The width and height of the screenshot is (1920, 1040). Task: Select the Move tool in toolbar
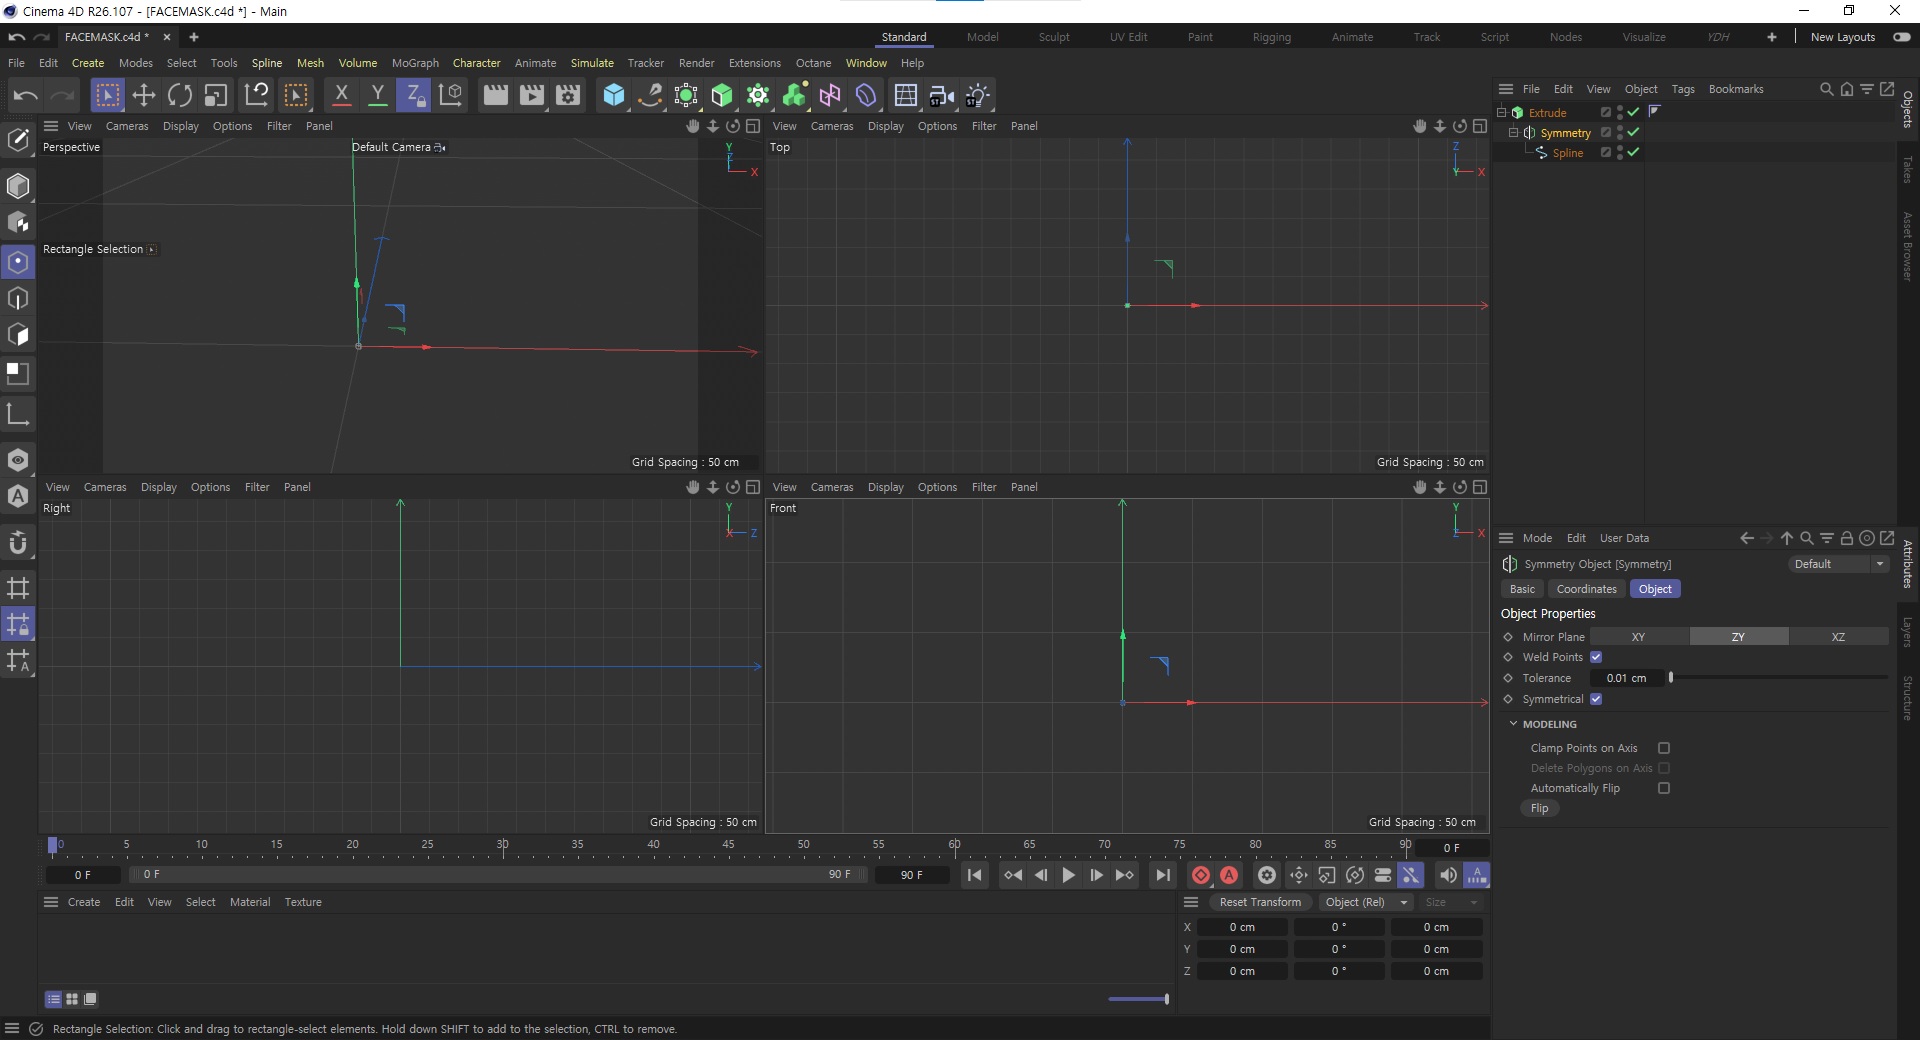tap(144, 95)
